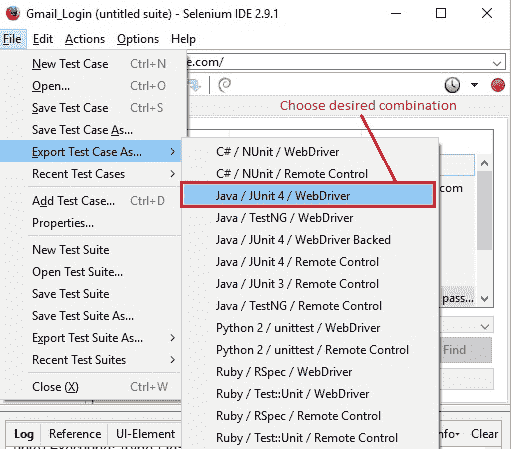This screenshot has width=511, height=449.
Task: Export as Java / TestNG / WebDriver
Action: [310, 218]
